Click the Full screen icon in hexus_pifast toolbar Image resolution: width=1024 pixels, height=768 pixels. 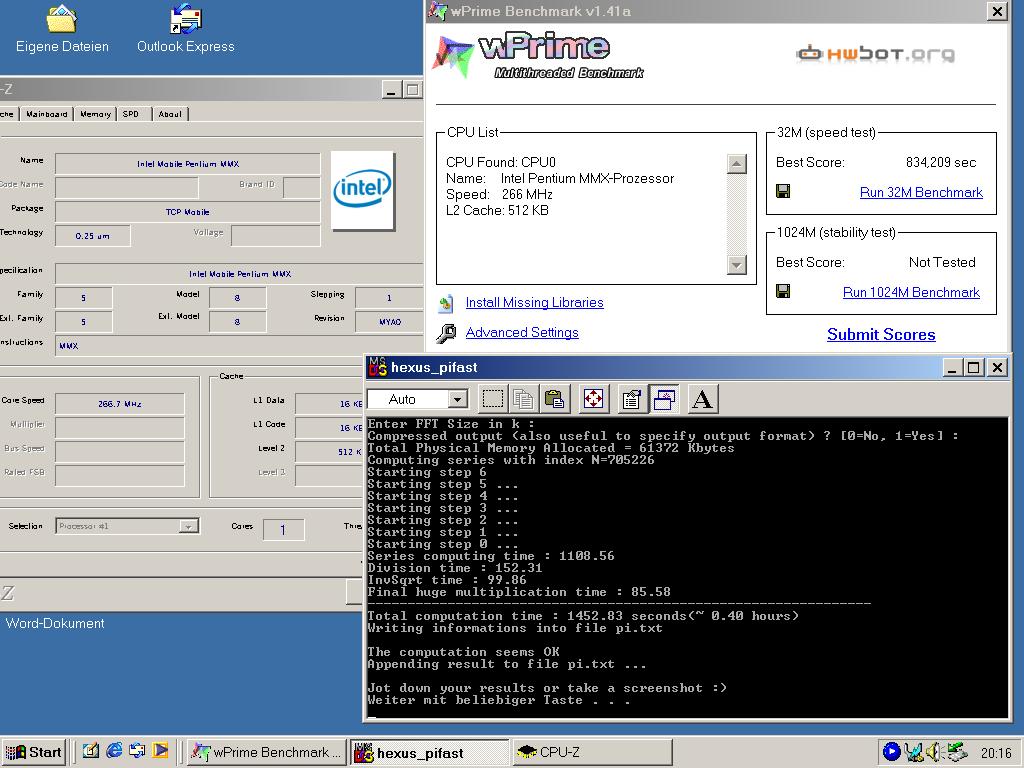click(594, 399)
